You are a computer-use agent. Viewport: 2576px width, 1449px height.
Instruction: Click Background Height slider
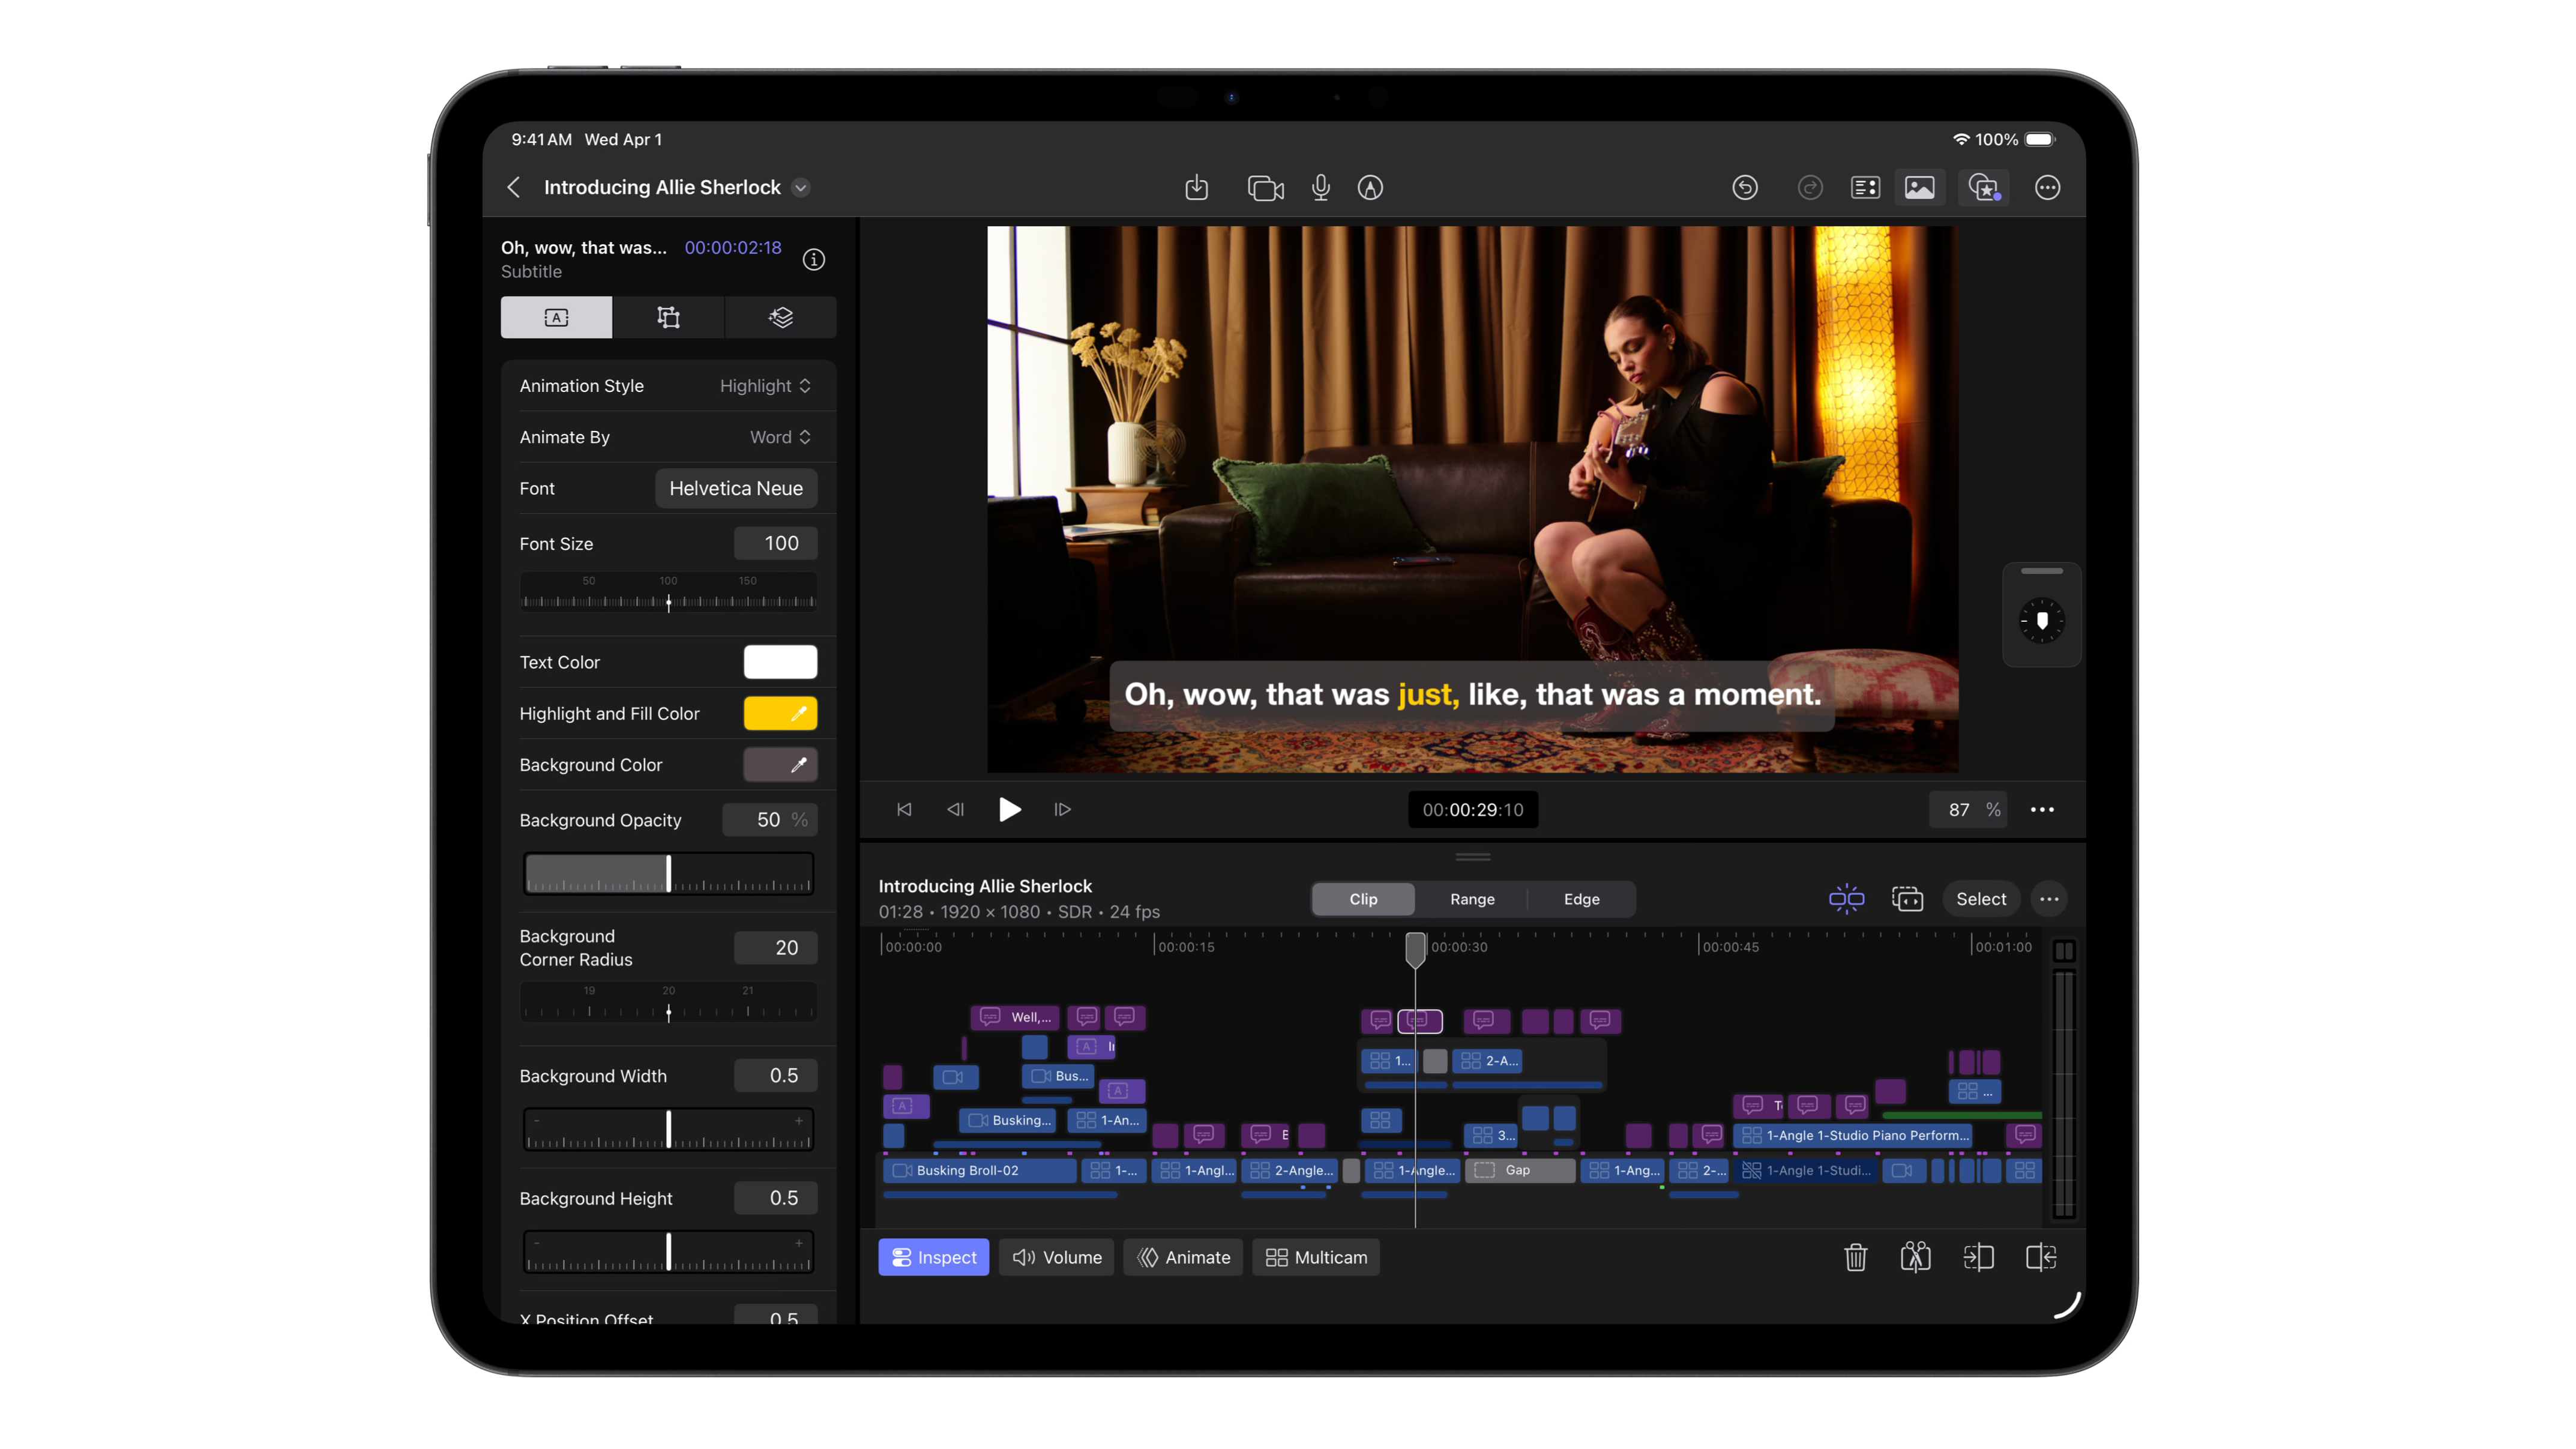click(668, 1252)
